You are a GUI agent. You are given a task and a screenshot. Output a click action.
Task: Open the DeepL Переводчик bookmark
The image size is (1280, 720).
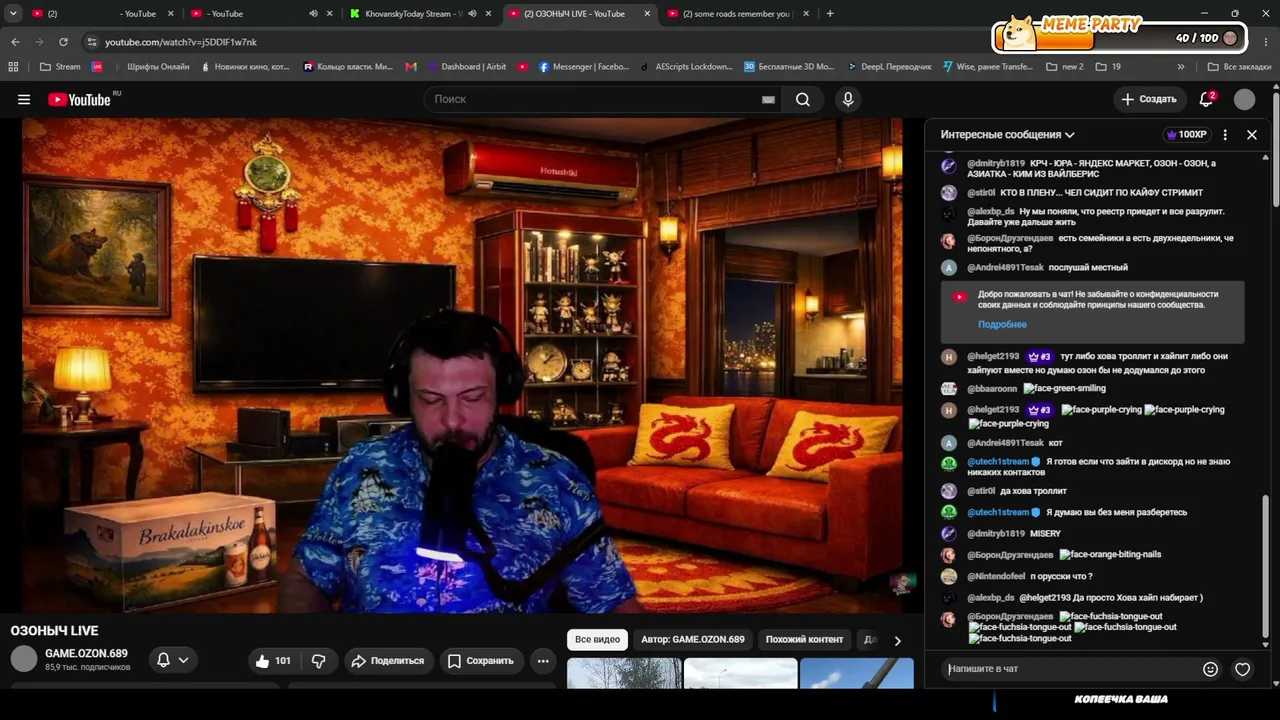point(888,67)
